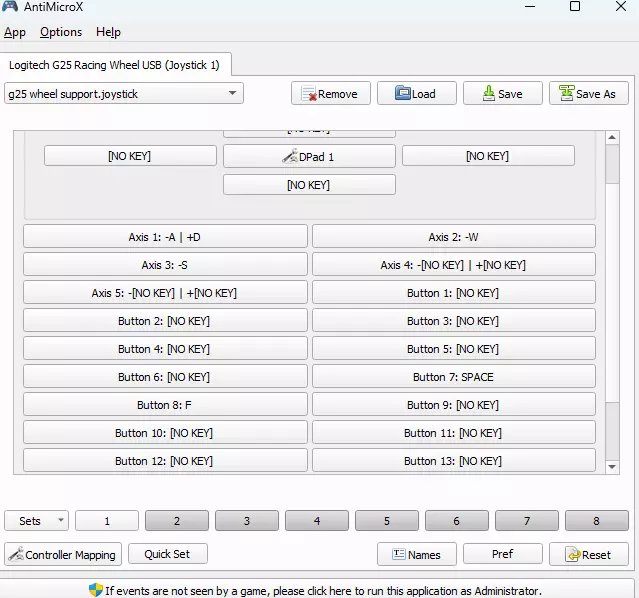The image size is (639, 598).
Task: Open the App menu
Action: (x=15, y=32)
